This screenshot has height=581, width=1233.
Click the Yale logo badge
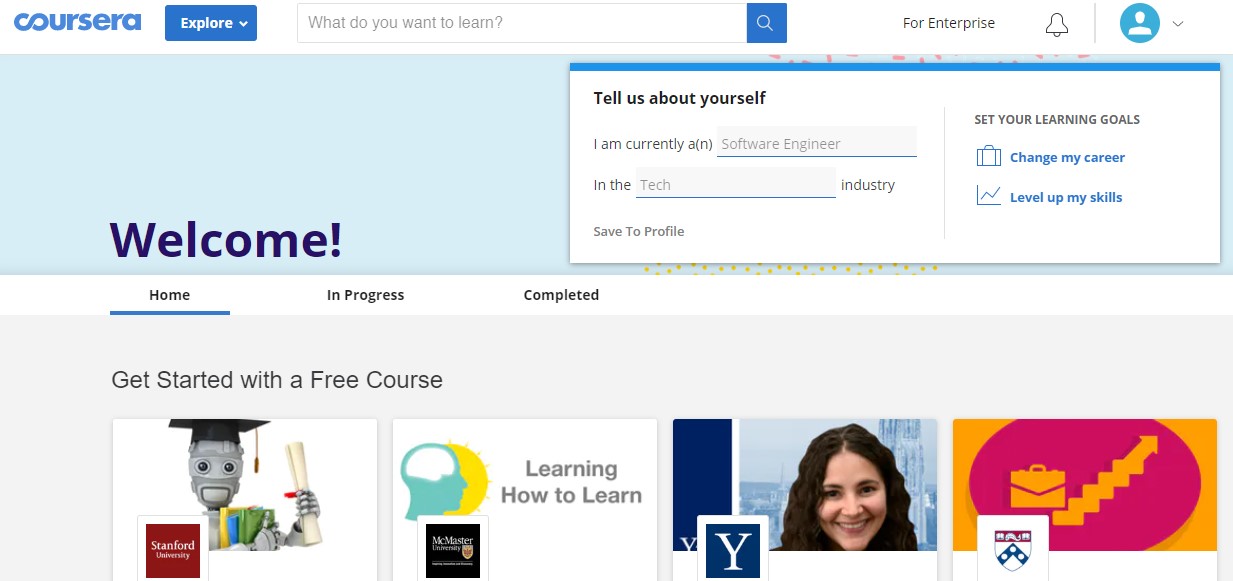coord(733,549)
